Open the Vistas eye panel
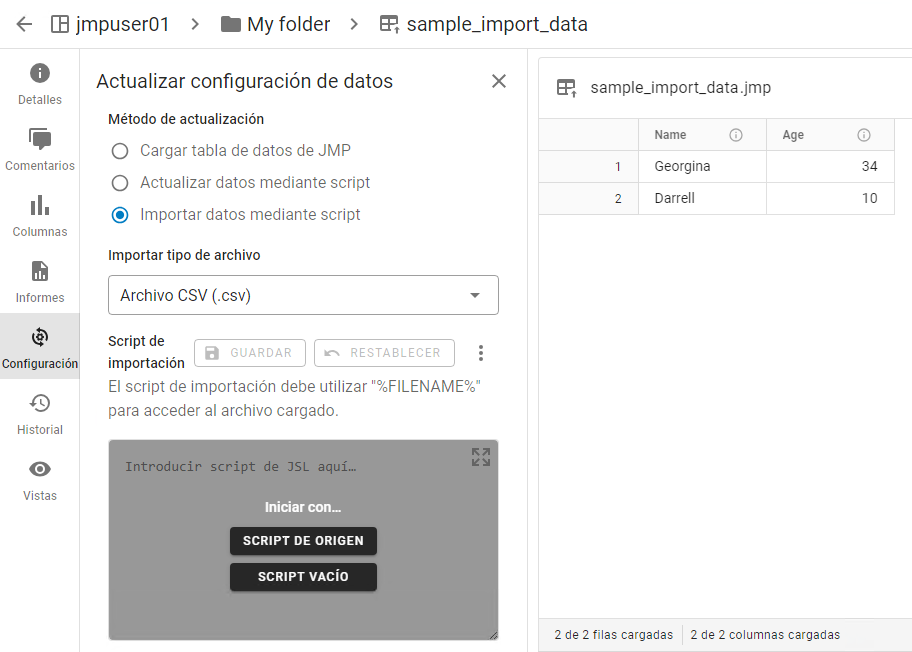Screen dimensions: 912x652 (40, 480)
